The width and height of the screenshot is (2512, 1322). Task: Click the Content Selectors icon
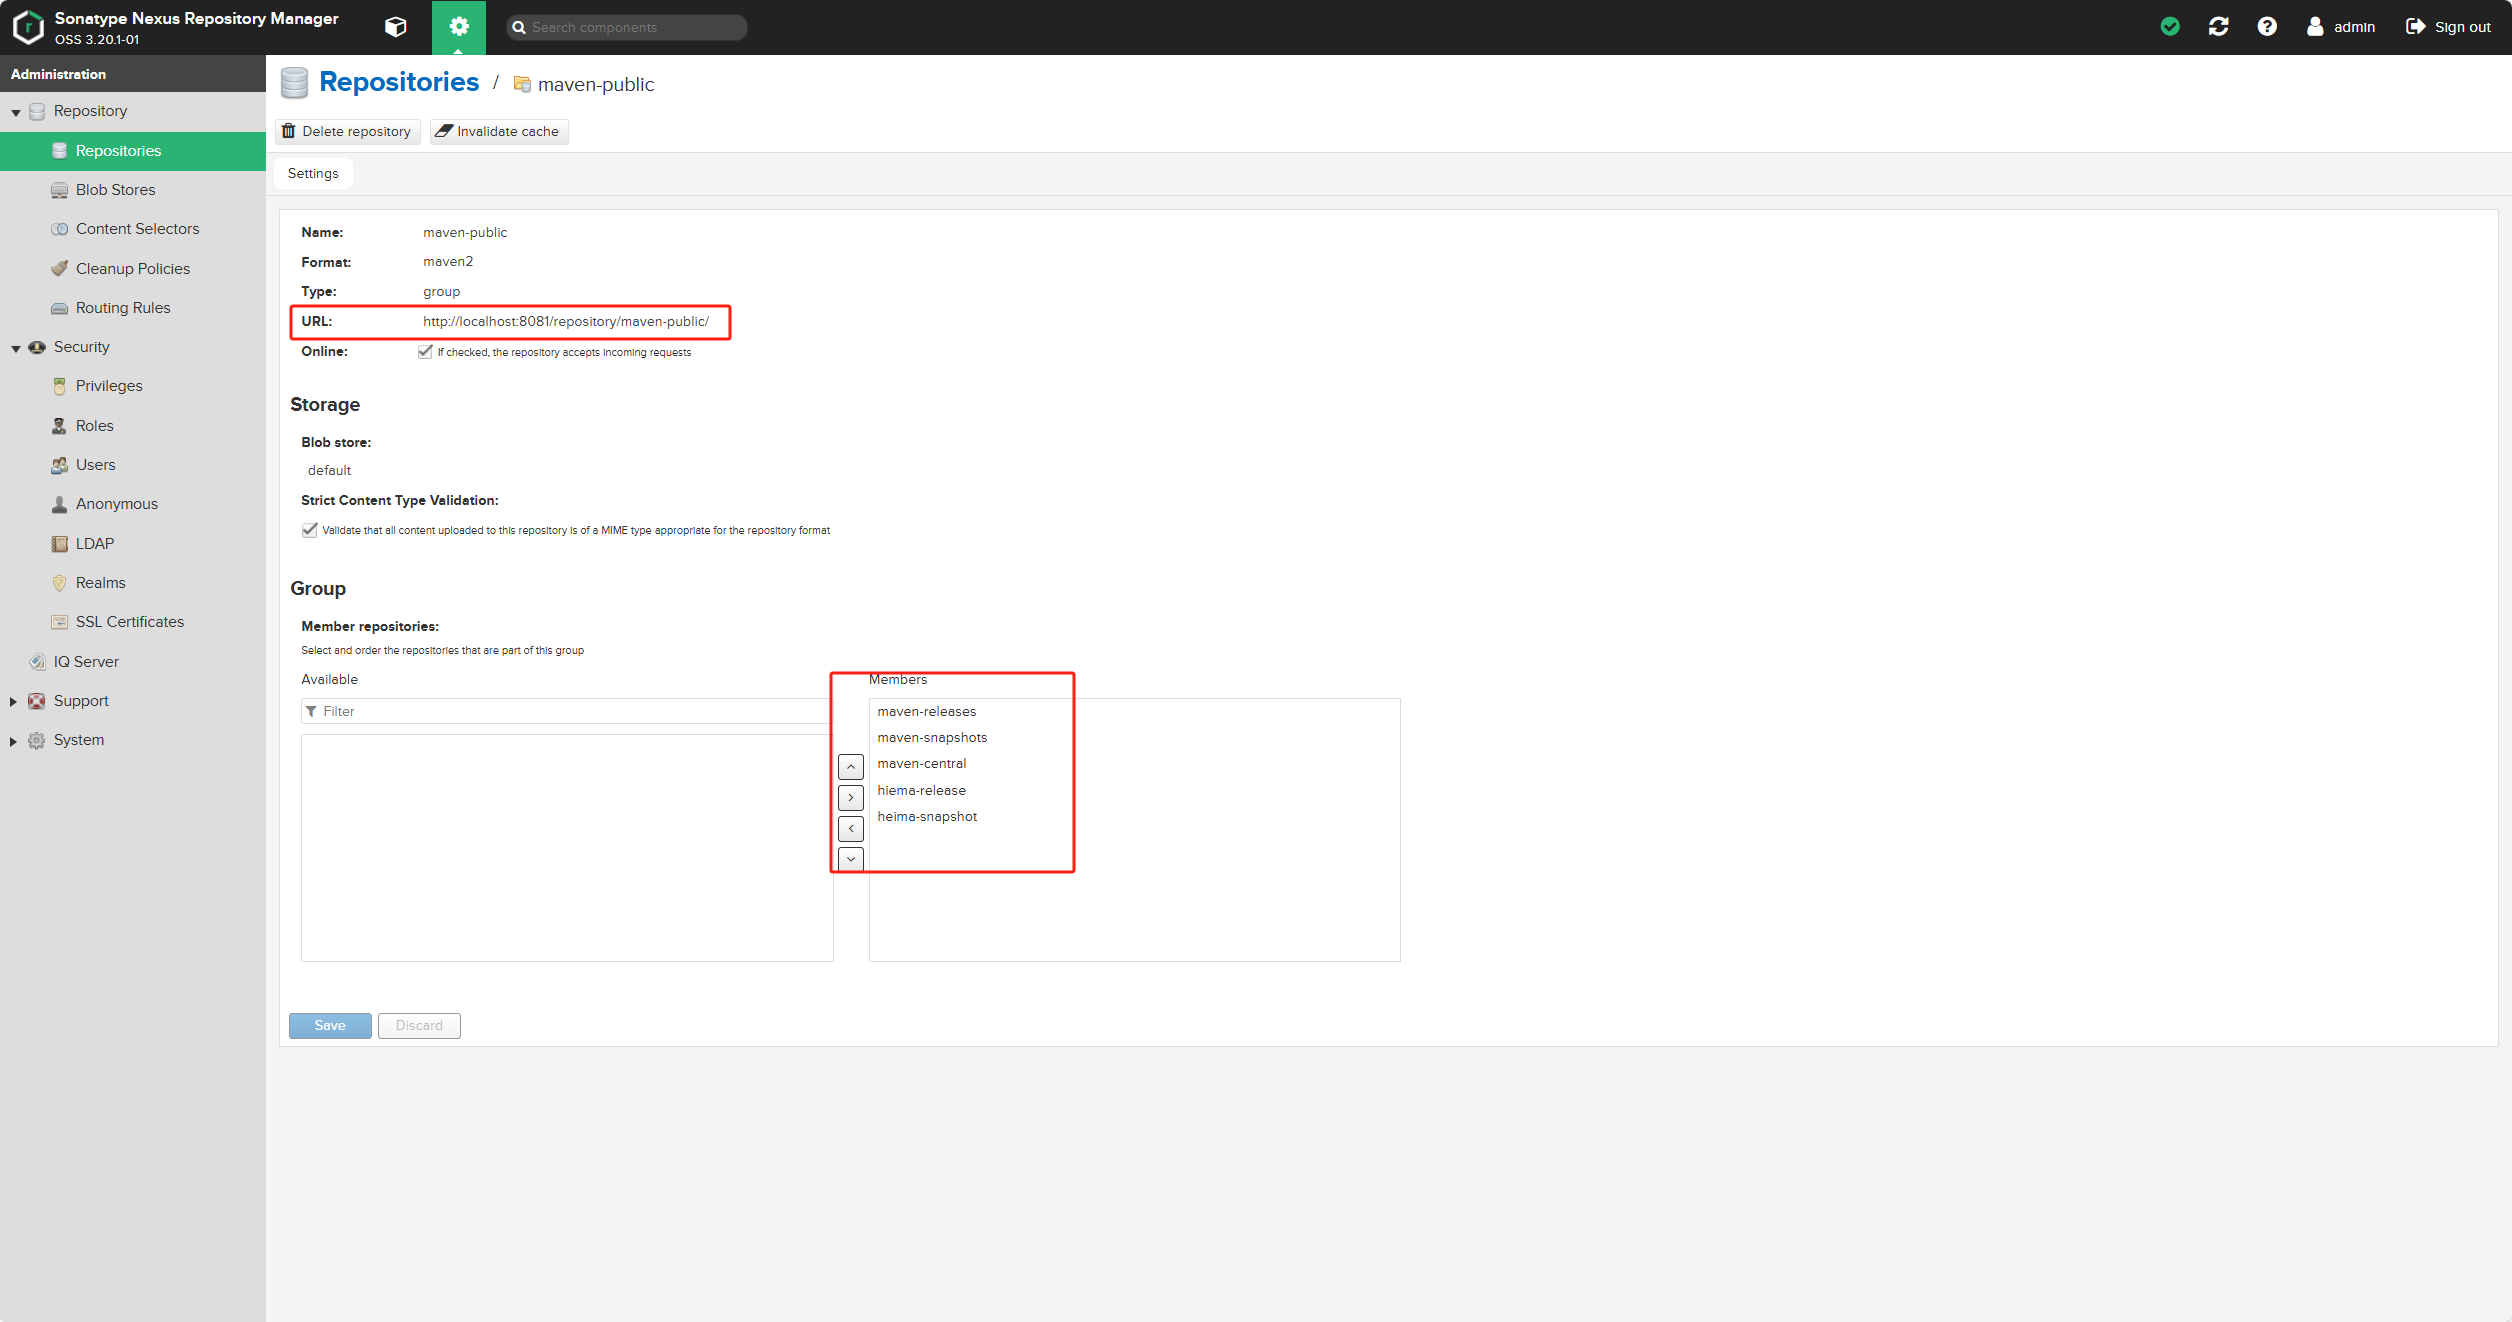60,229
